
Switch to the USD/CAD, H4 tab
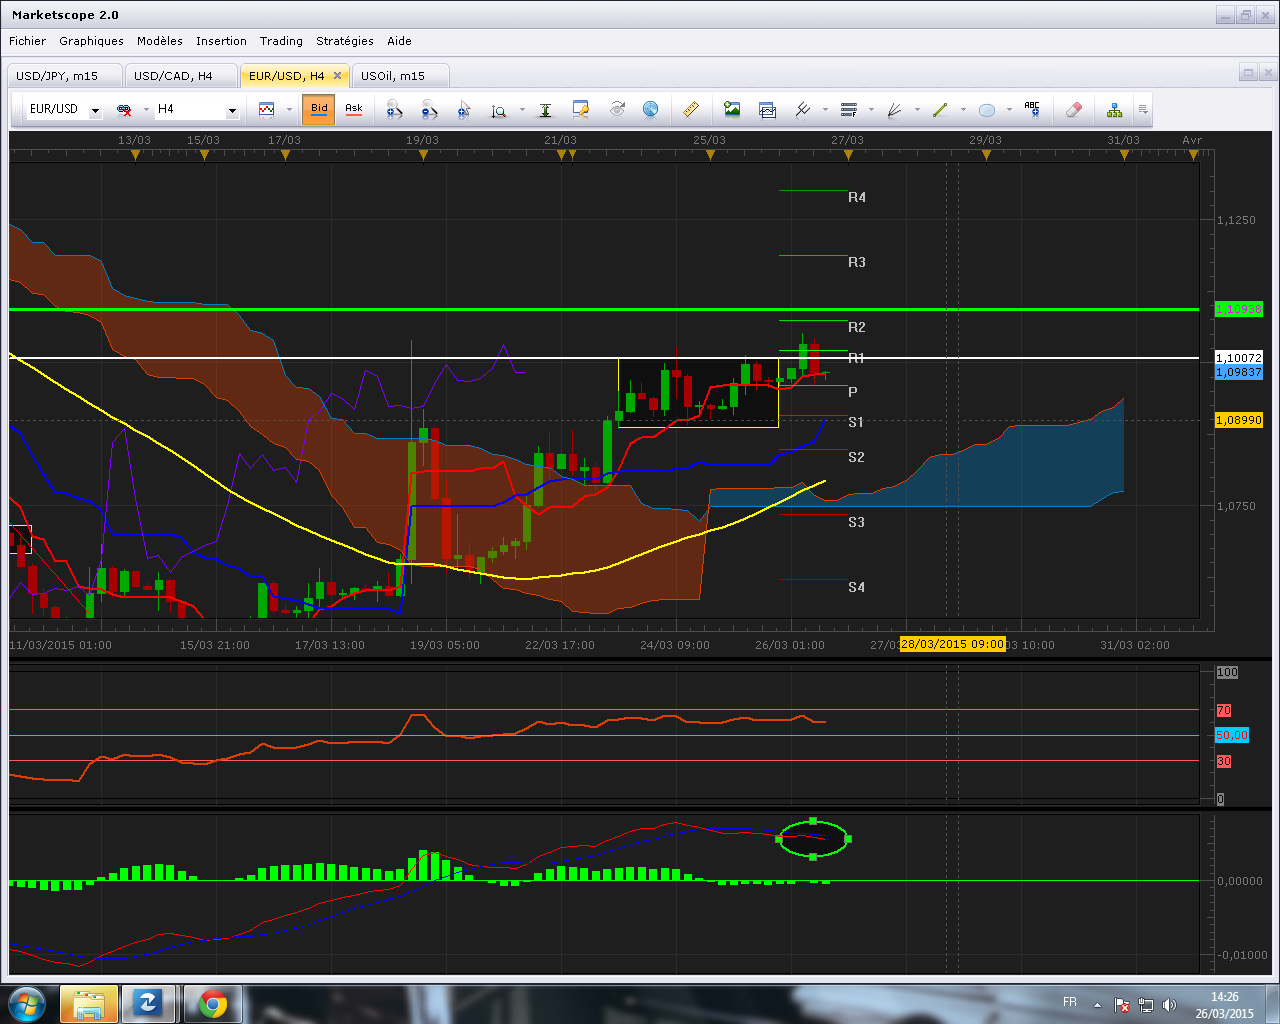coord(173,76)
